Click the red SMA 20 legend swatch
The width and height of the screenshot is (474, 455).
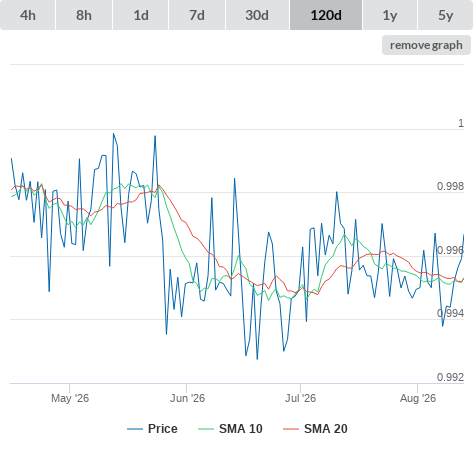pos(291,429)
